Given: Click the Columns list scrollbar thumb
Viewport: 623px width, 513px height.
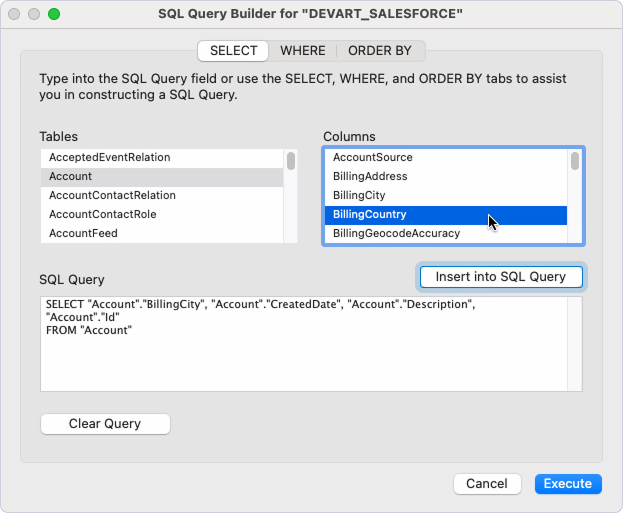Looking at the screenshot, I should [575, 161].
